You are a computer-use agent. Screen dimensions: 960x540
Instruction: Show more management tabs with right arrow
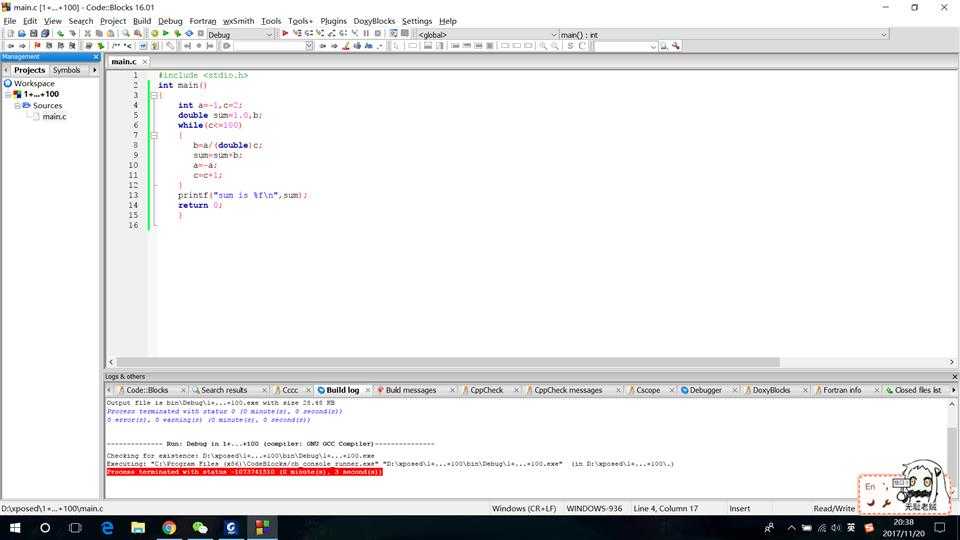[94, 70]
